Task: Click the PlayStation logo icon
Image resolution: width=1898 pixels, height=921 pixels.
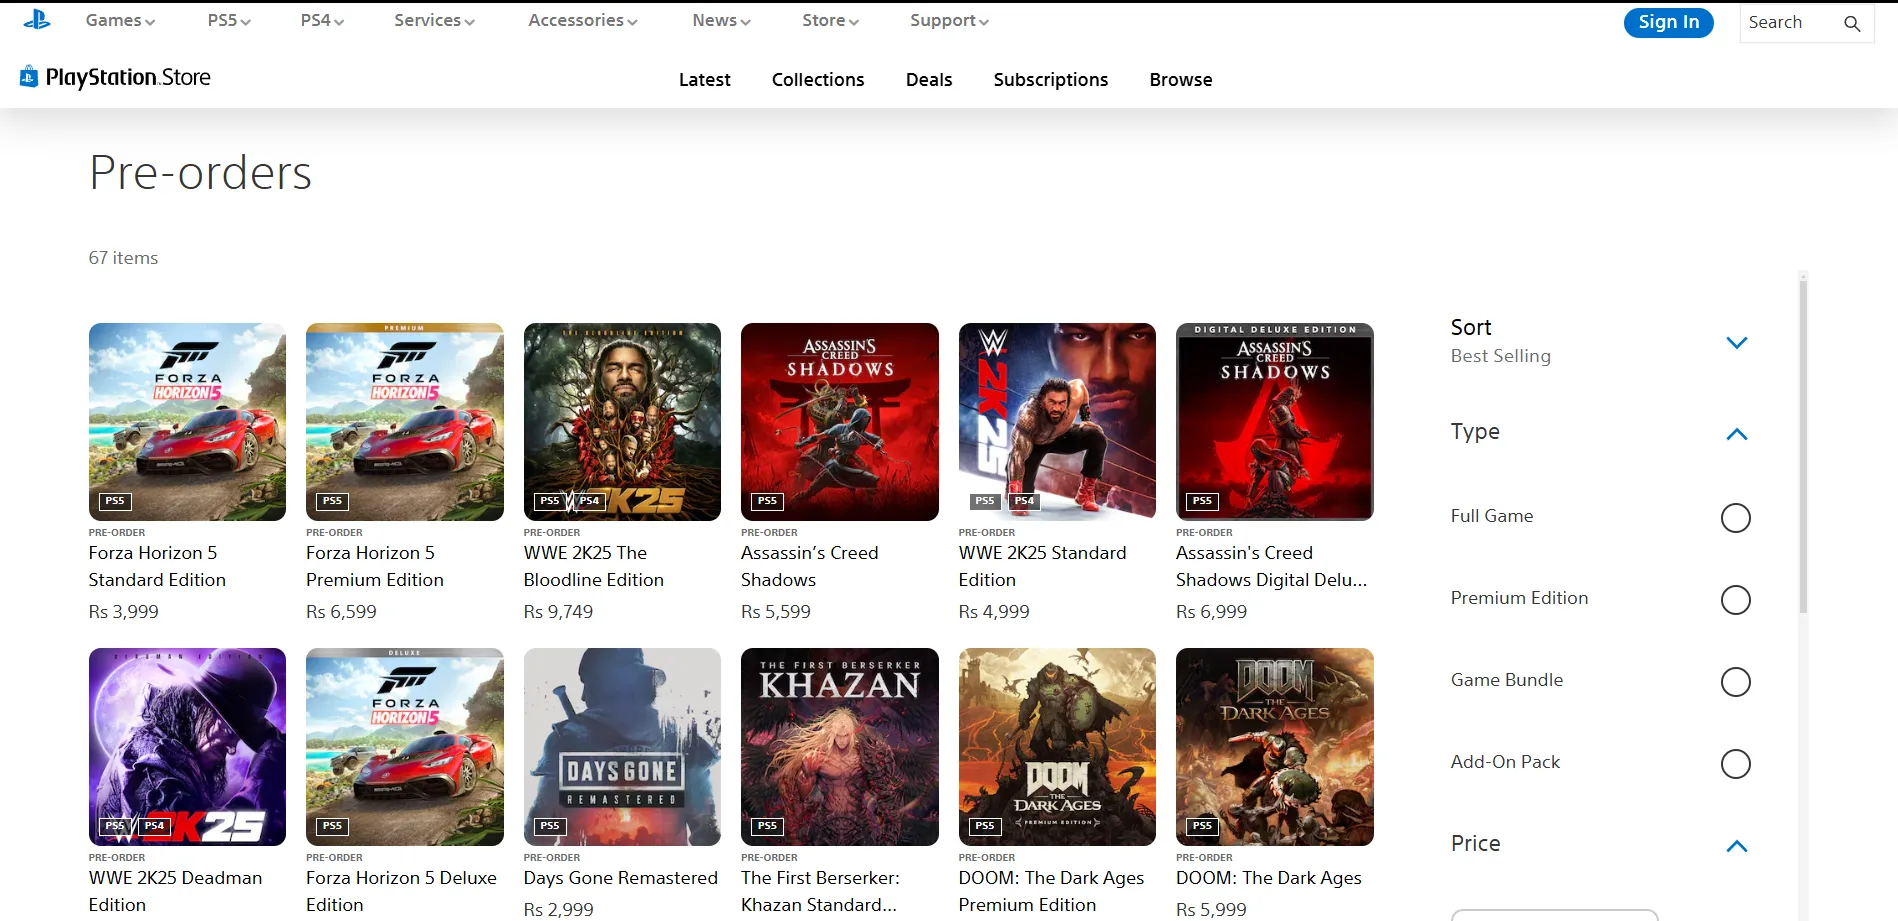Action: (37, 20)
